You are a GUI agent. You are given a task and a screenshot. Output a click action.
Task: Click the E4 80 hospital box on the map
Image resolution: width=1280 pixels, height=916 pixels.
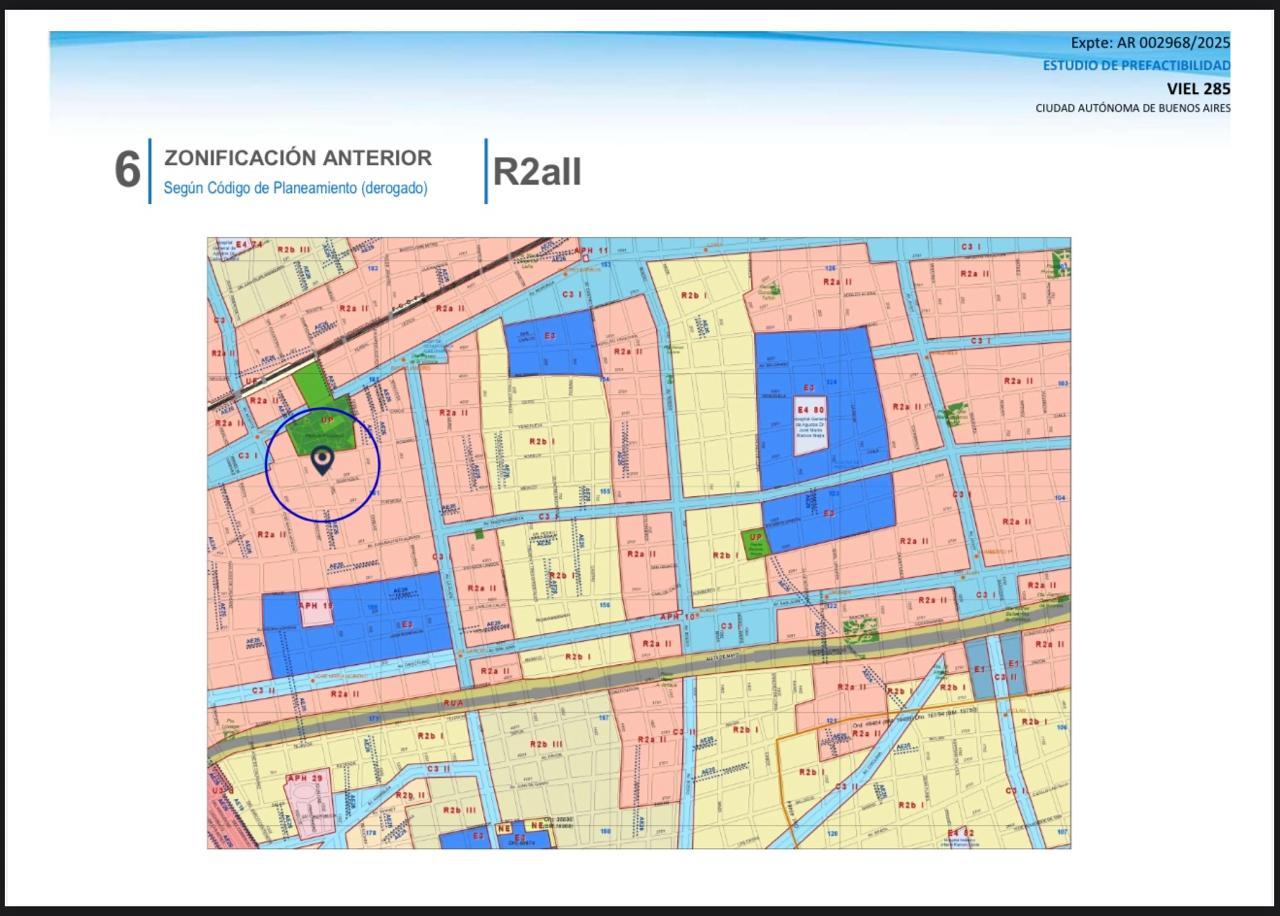tap(810, 426)
